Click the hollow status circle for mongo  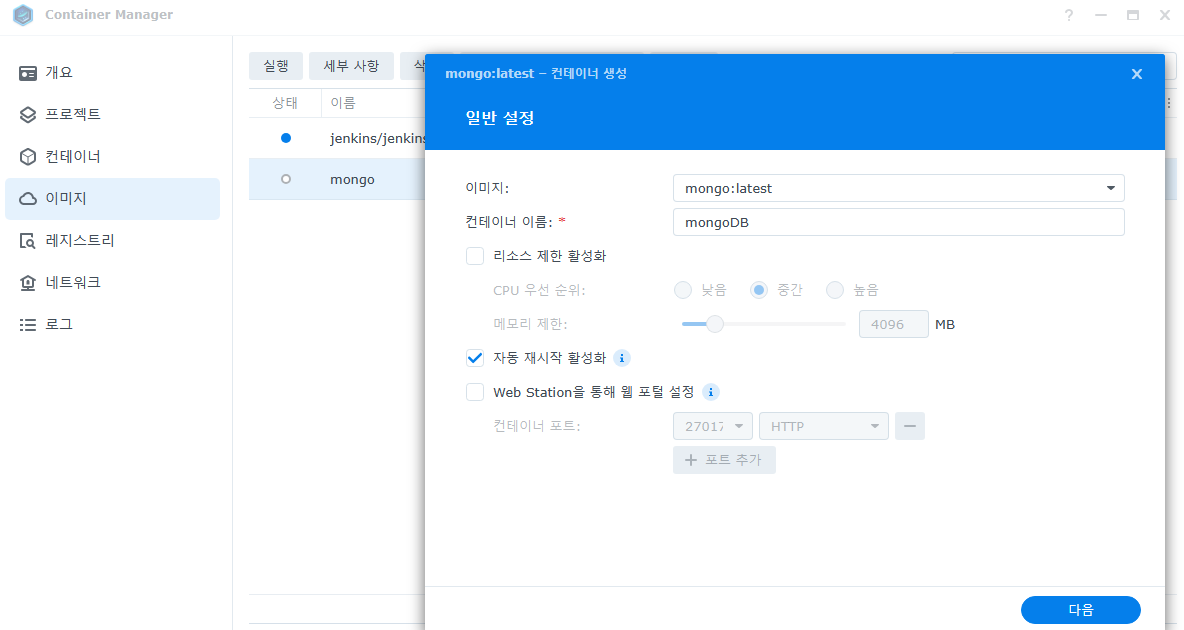pos(285,180)
